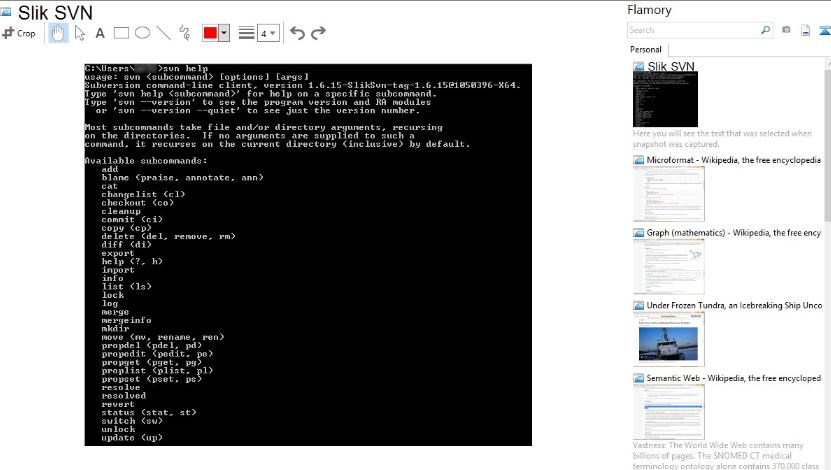The width and height of the screenshot is (831, 470).
Task: Open the color dropdown arrow
Action: point(224,33)
